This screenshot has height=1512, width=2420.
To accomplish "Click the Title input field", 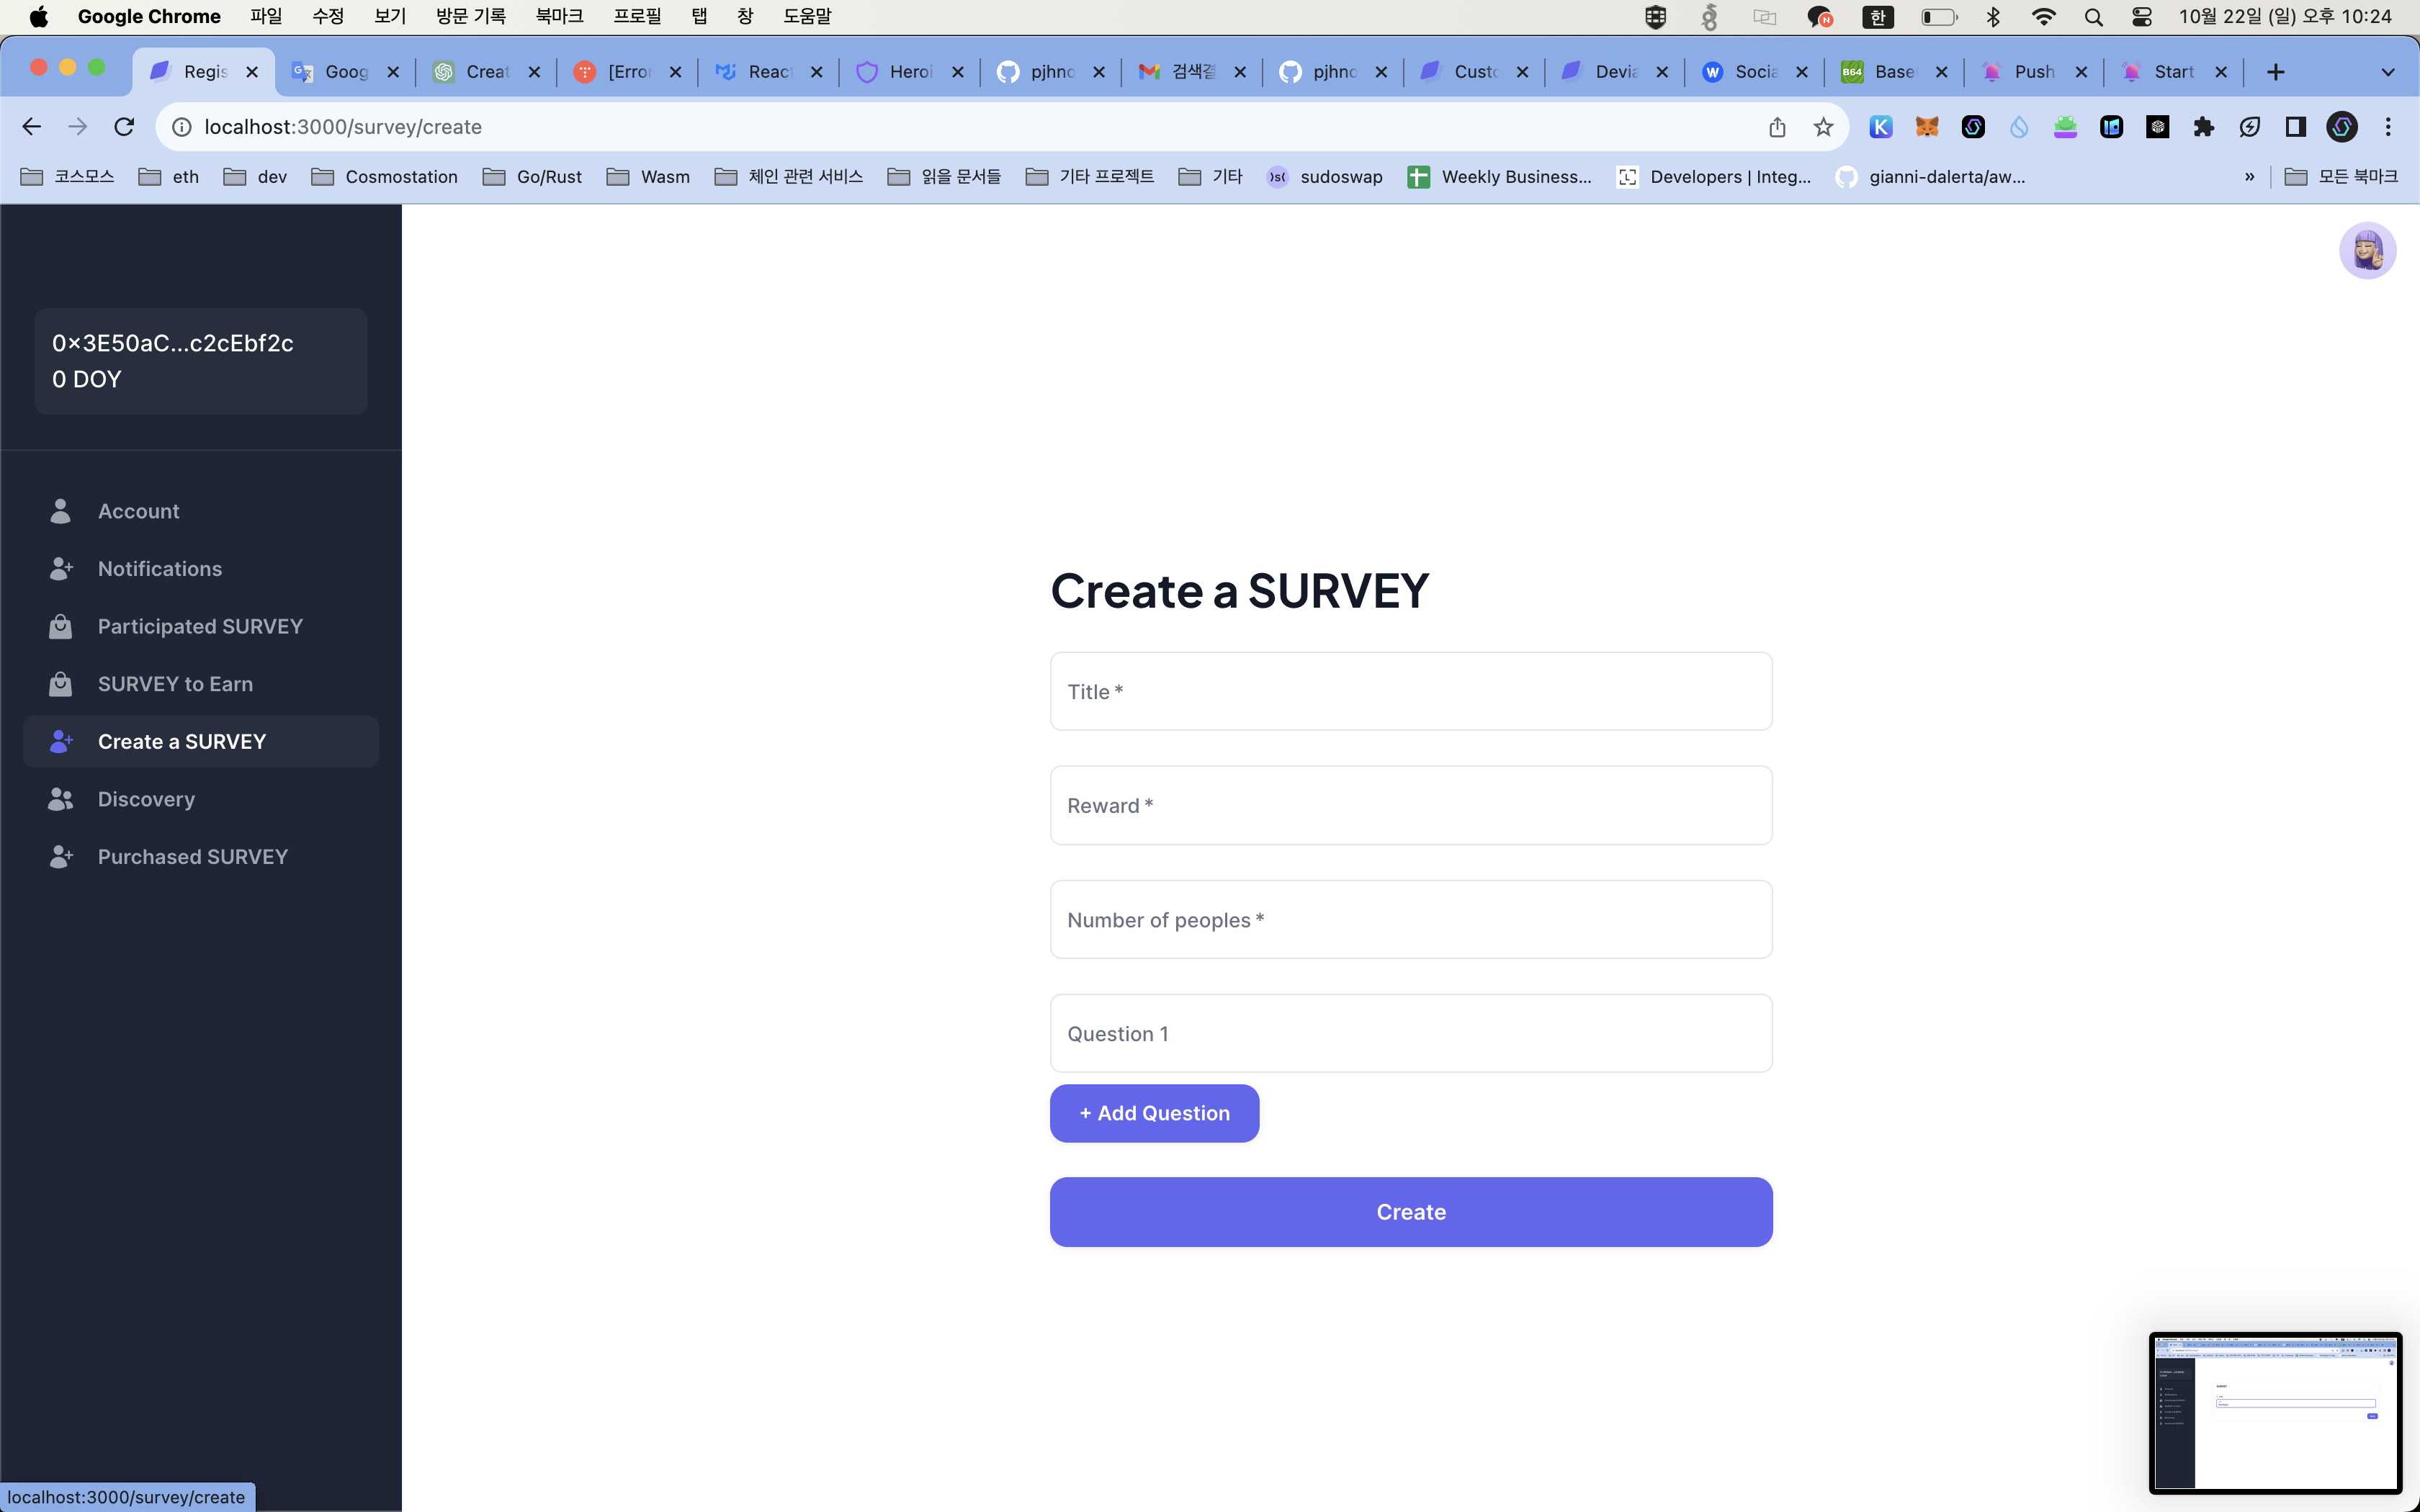I will point(1411,690).
